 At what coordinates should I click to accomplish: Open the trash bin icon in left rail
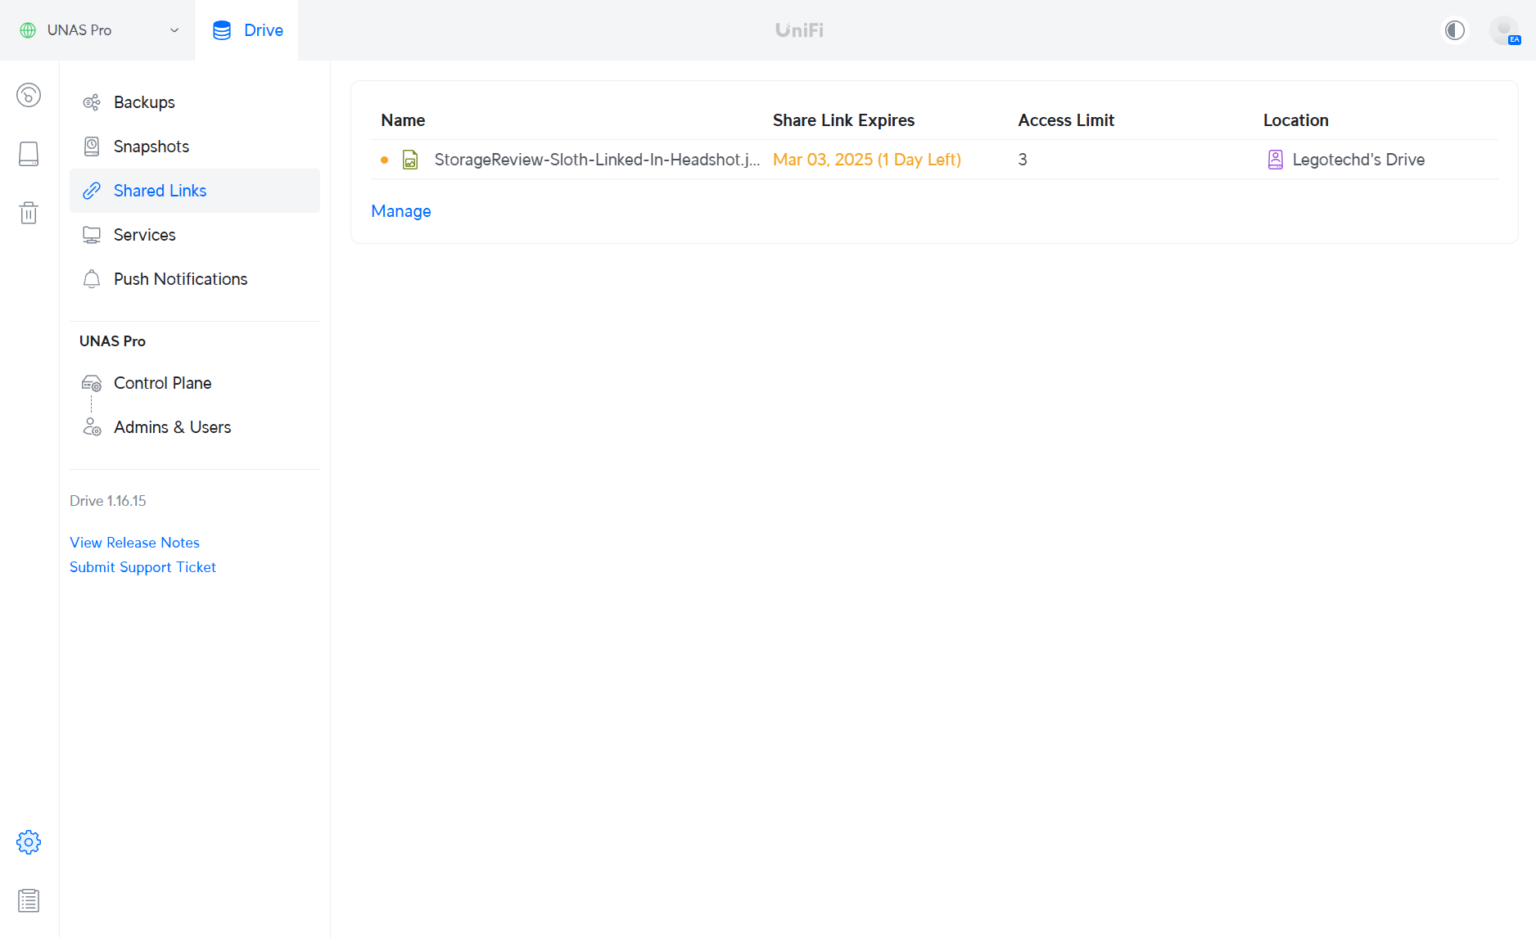[29, 212]
